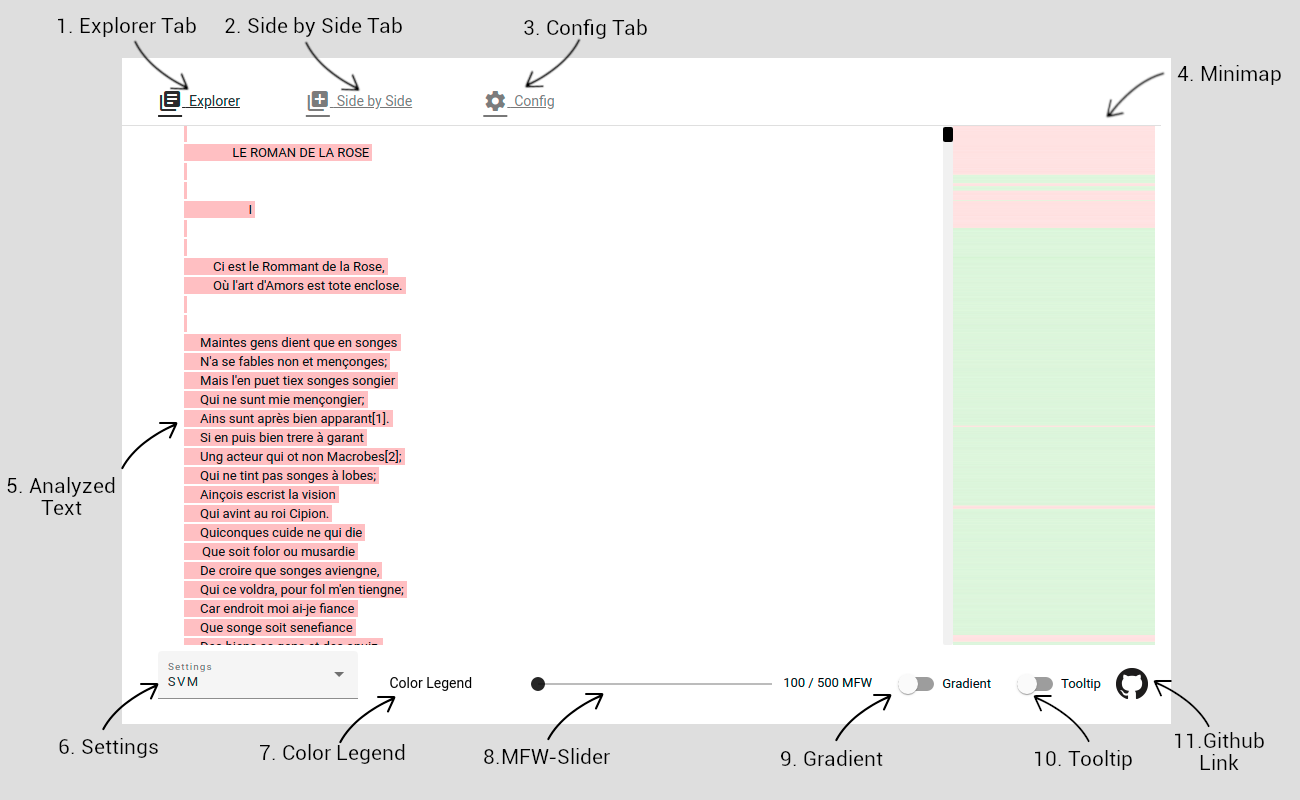Click line 'Que songe soit senefiance'
The image size is (1300, 800).
pos(276,628)
